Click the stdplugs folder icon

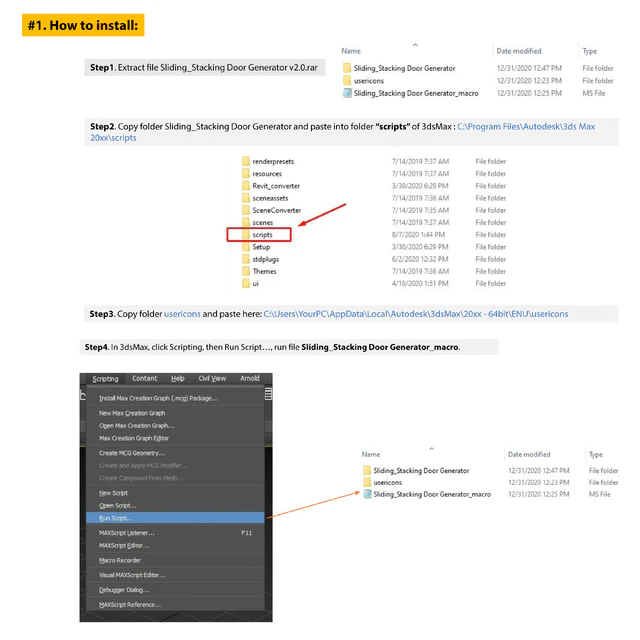(245, 259)
